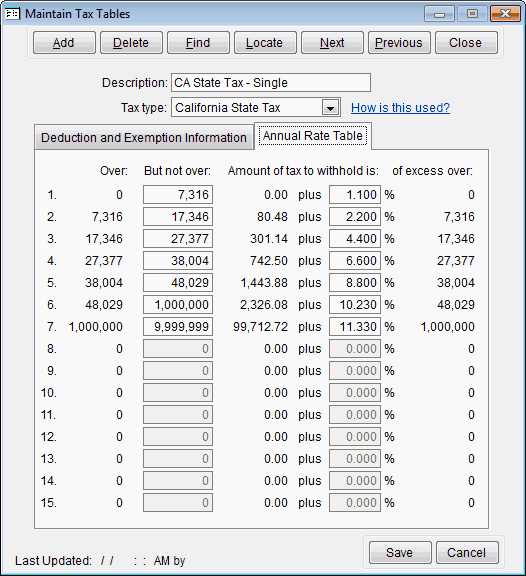Click the Locate button
The image size is (526, 576).
(265, 43)
